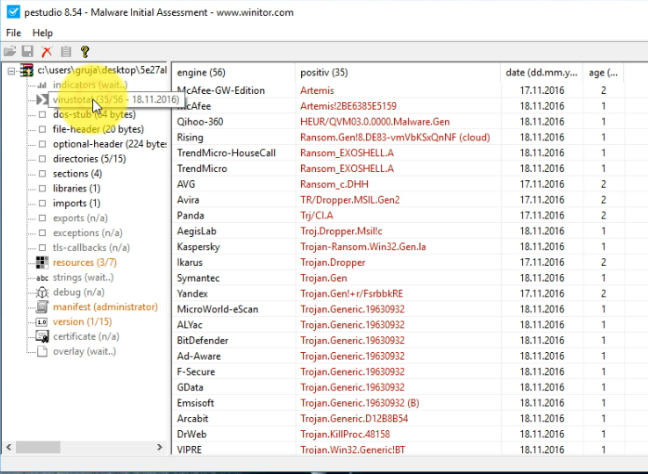Click the red X toolbar icon
The width and height of the screenshot is (648, 474).
(x=46, y=51)
